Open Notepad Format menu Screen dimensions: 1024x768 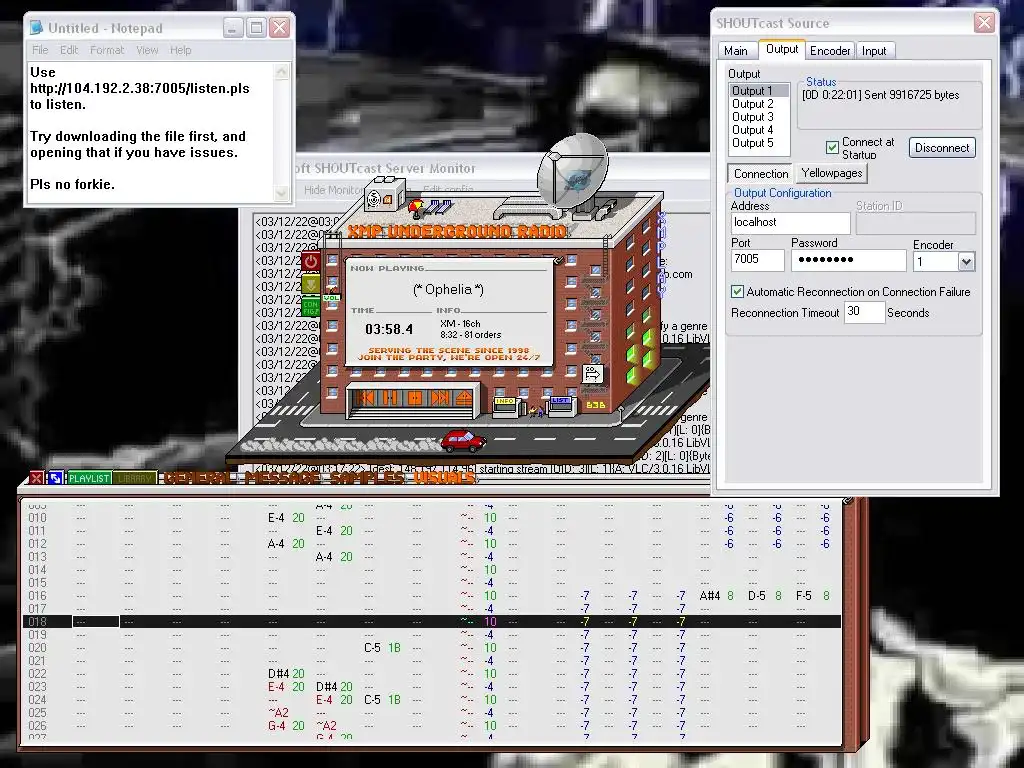point(106,50)
